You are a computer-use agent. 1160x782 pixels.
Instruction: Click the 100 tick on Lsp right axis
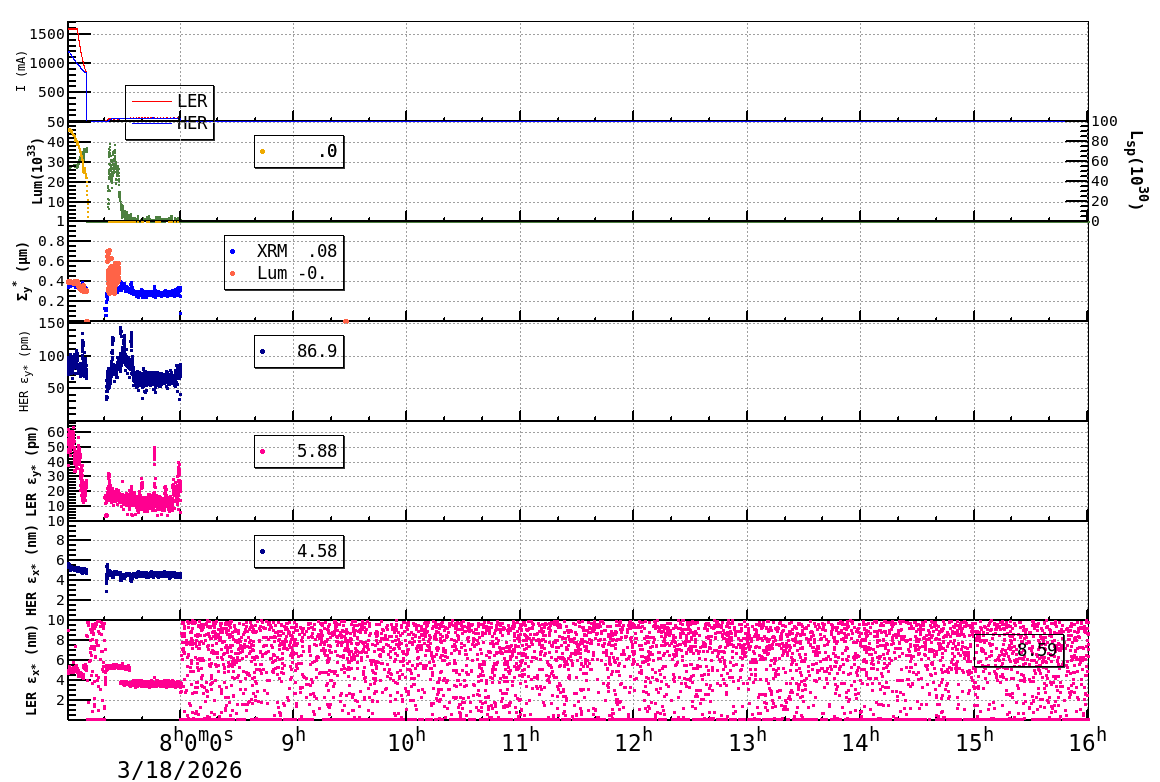(1105, 121)
